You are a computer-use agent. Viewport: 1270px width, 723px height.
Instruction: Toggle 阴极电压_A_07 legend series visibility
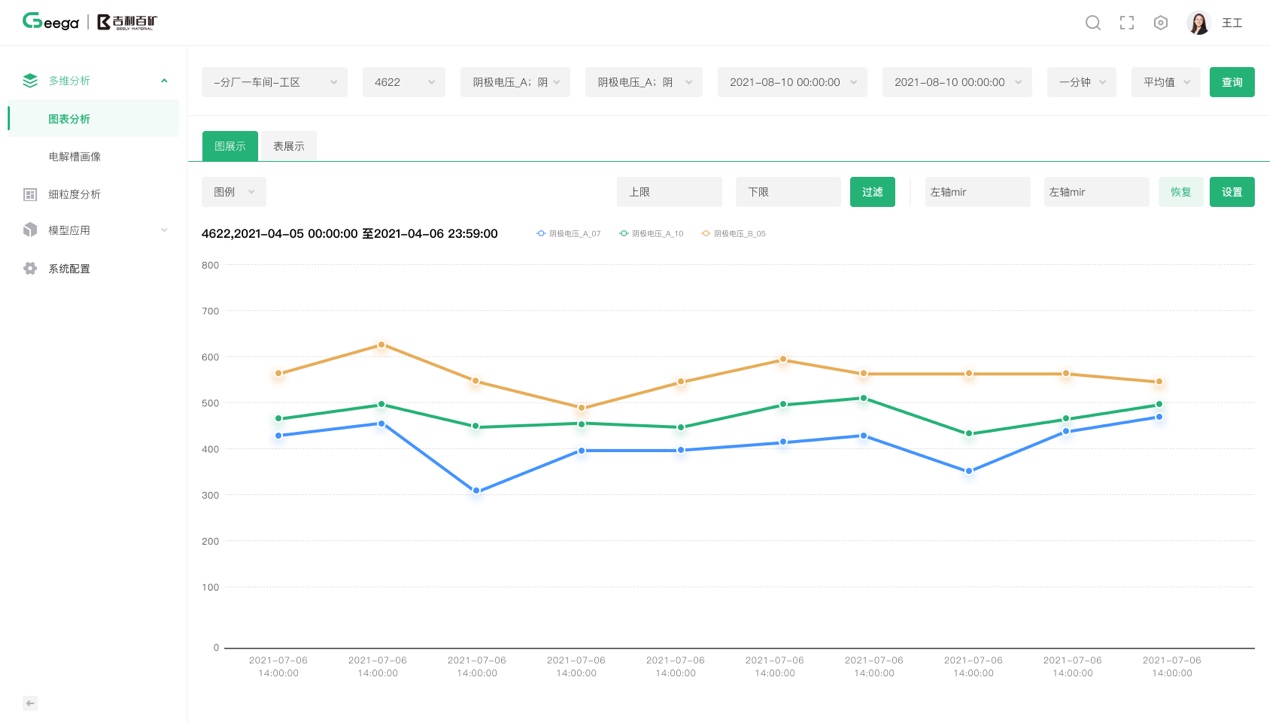click(x=568, y=234)
